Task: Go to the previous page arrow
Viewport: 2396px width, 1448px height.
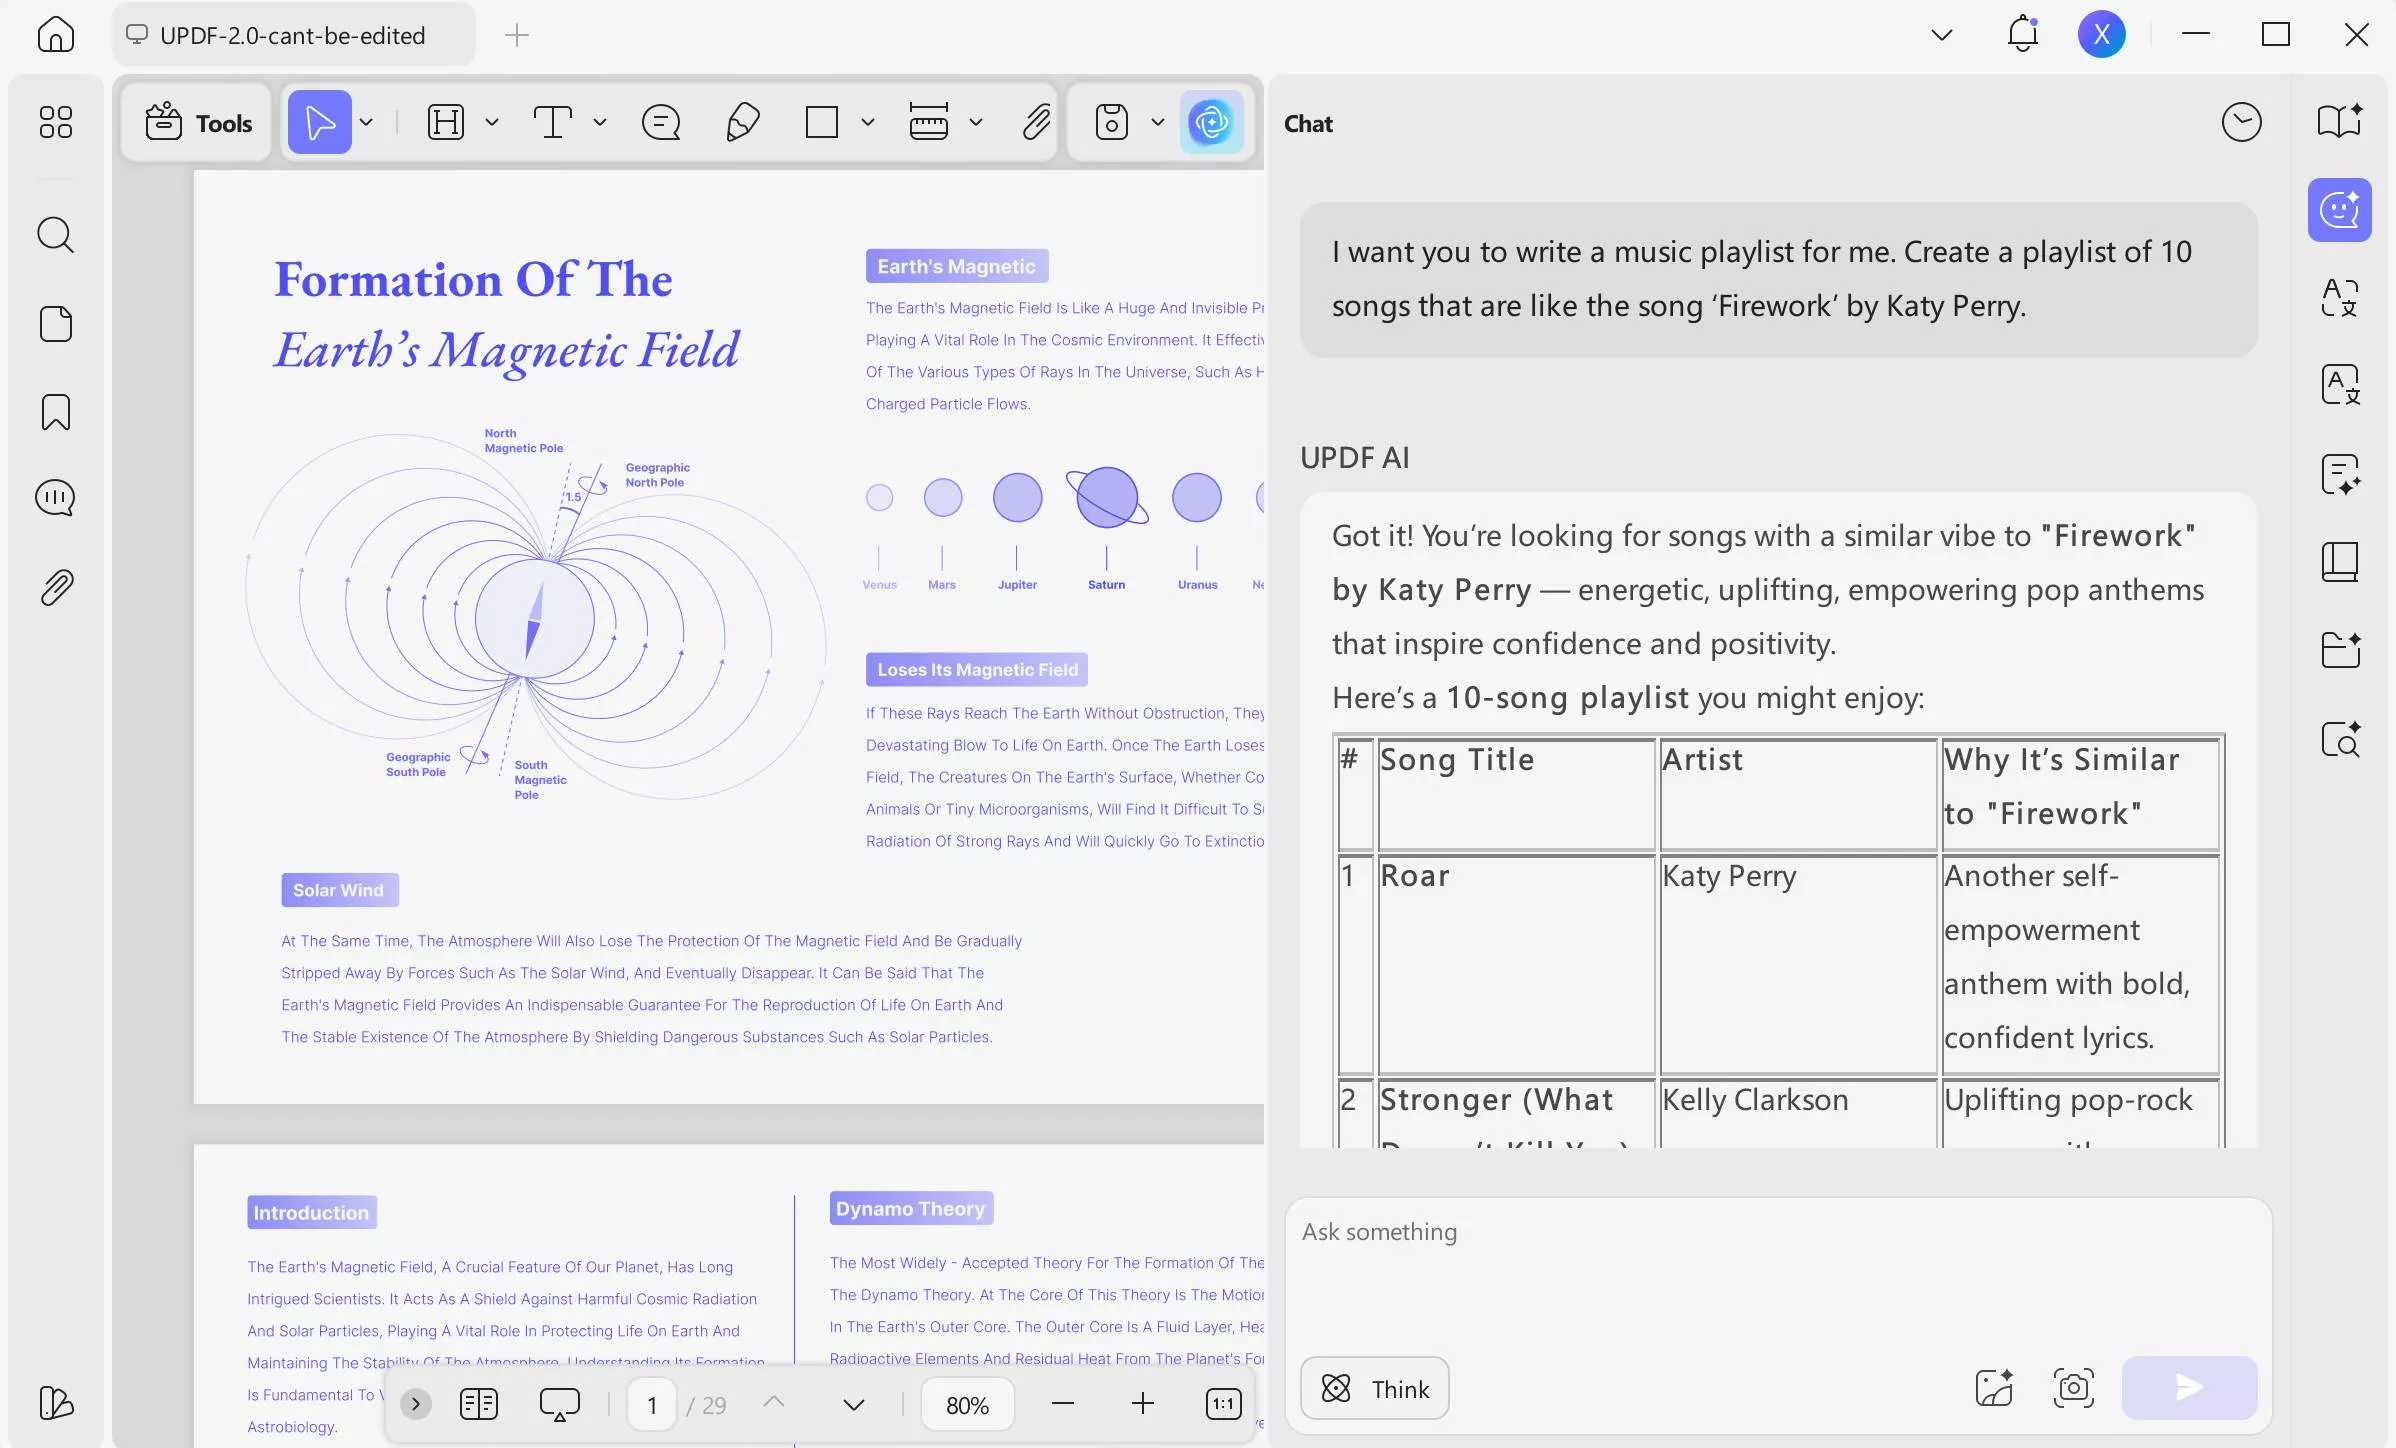Action: [x=773, y=1404]
